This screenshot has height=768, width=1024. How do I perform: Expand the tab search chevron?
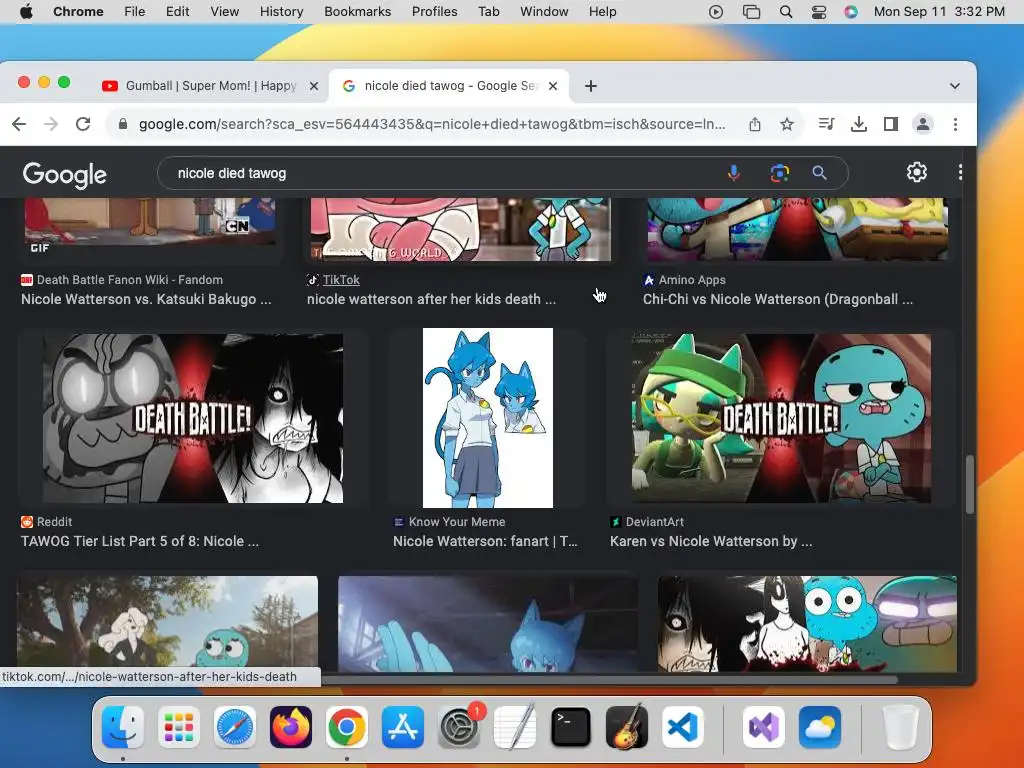pyautogui.click(x=955, y=86)
